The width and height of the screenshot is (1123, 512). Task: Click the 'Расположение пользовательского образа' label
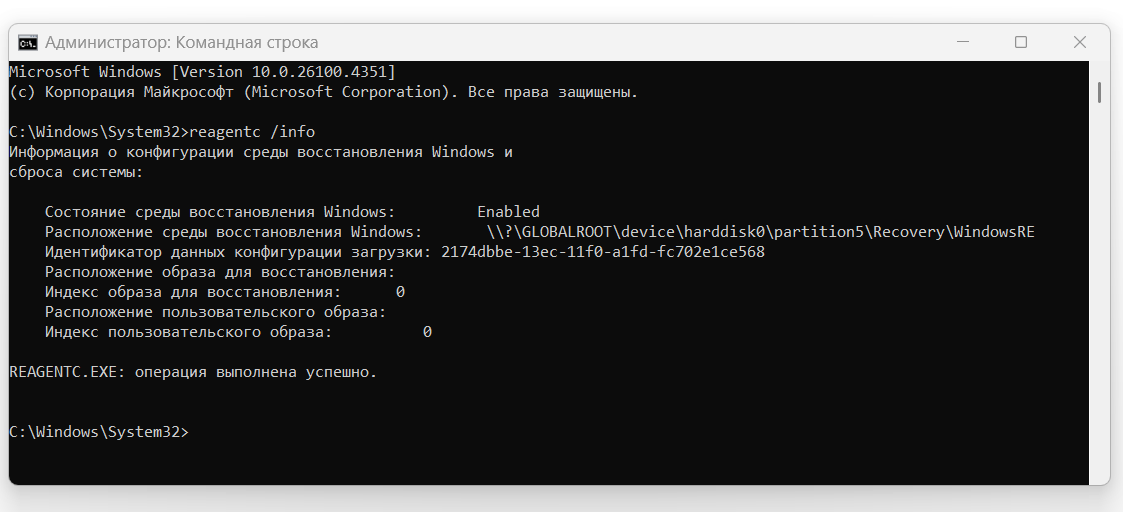[216, 312]
